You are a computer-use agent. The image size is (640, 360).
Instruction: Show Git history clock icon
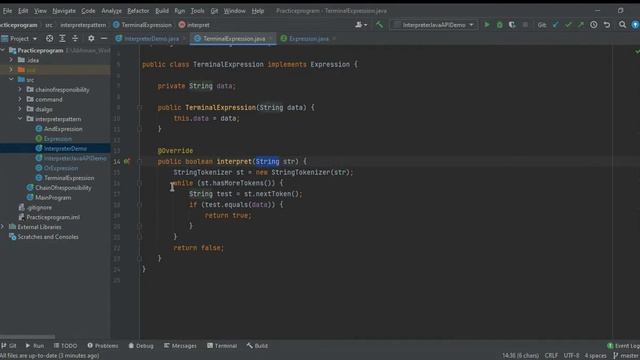click(594, 25)
